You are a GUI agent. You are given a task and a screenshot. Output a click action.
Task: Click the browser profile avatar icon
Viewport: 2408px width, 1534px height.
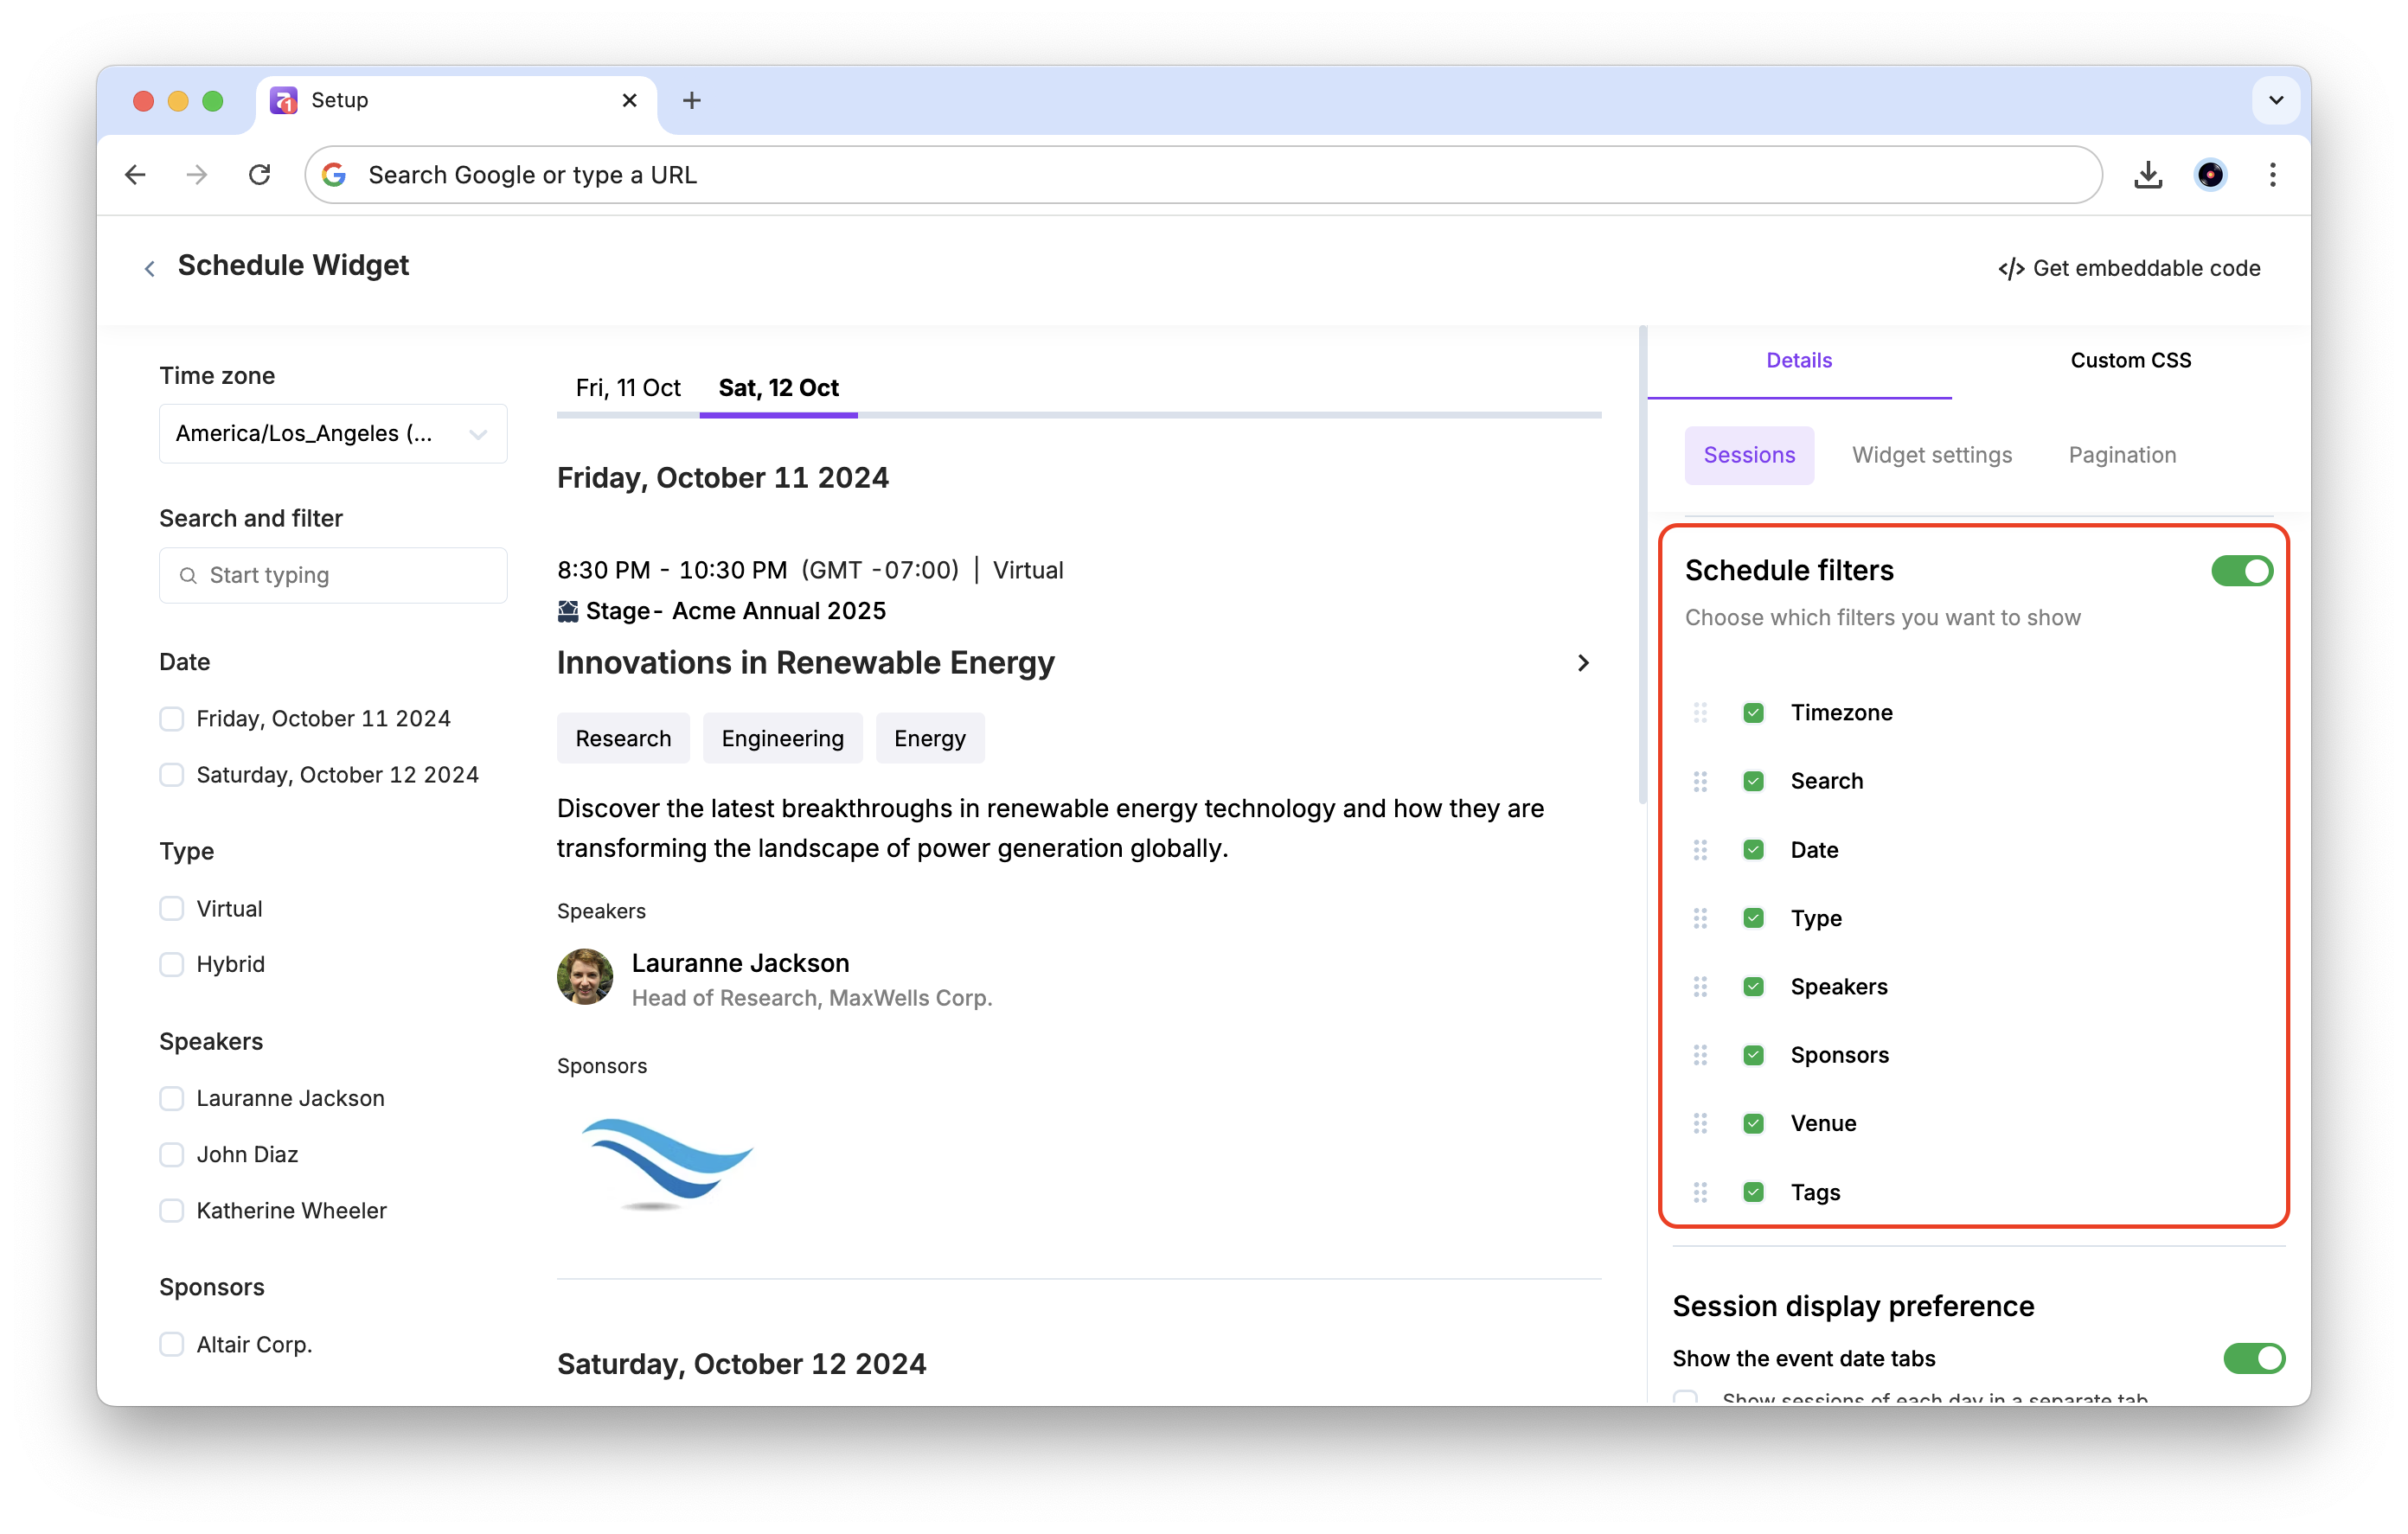[2210, 175]
